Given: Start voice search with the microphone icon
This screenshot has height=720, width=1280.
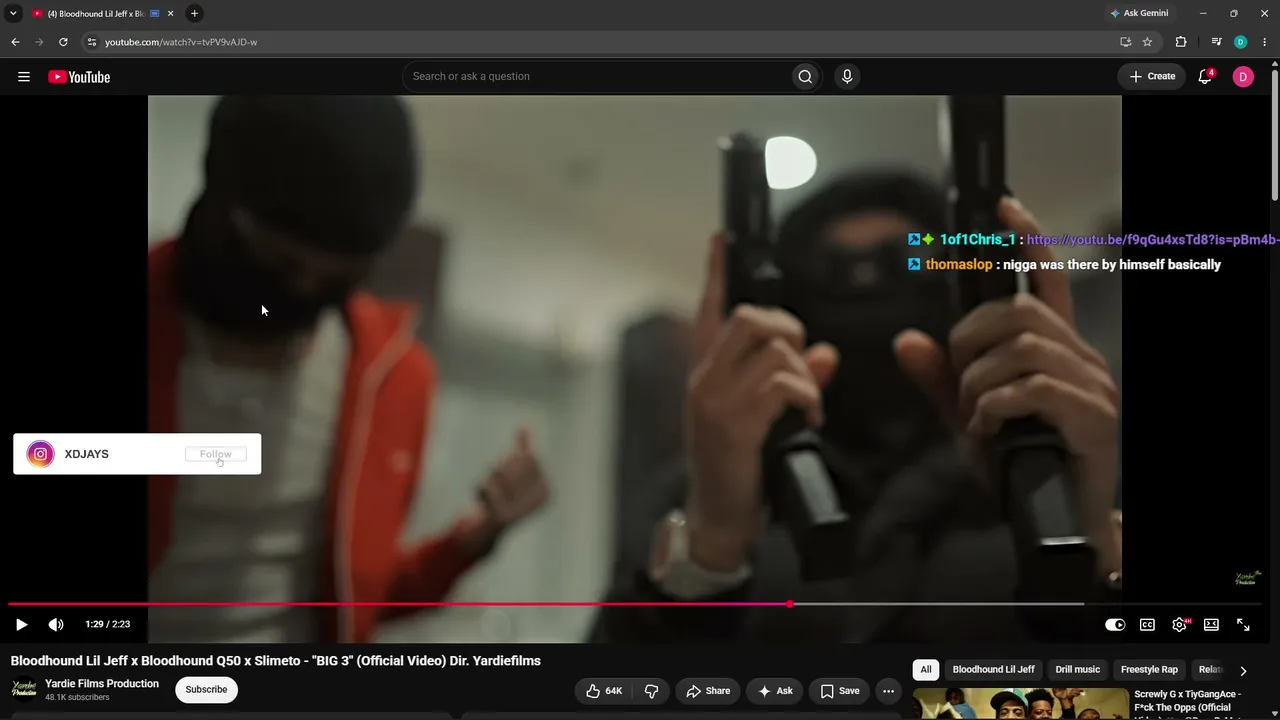Looking at the screenshot, I should pyautogui.click(x=847, y=77).
